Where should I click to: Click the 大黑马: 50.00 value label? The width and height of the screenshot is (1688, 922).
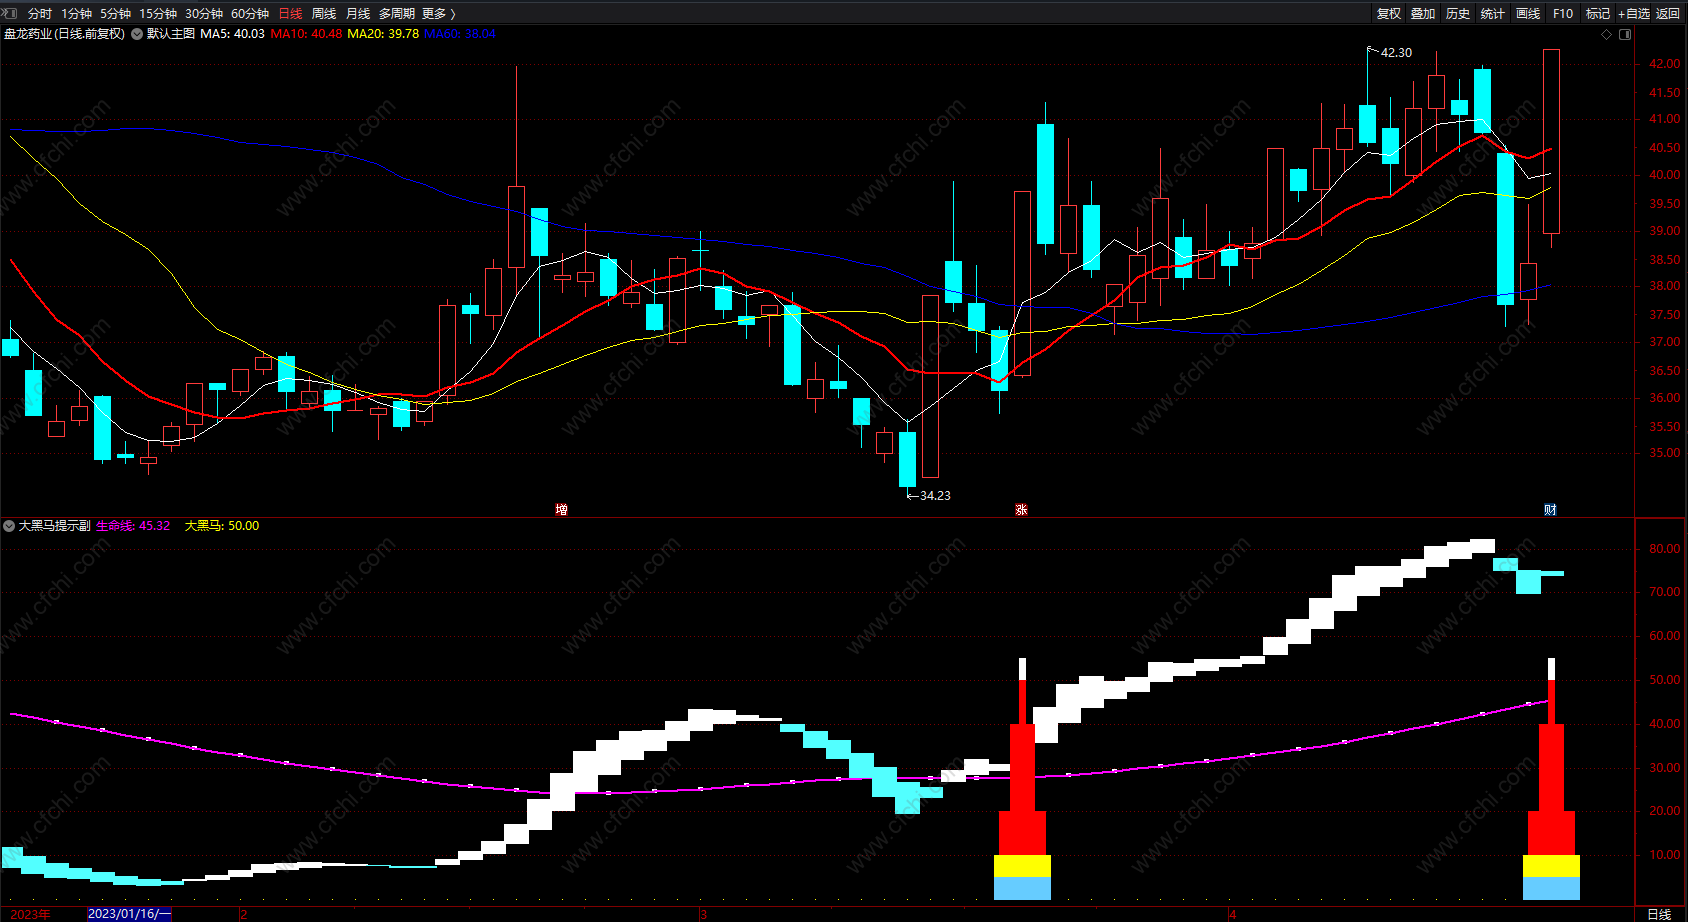(x=222, y=526)
